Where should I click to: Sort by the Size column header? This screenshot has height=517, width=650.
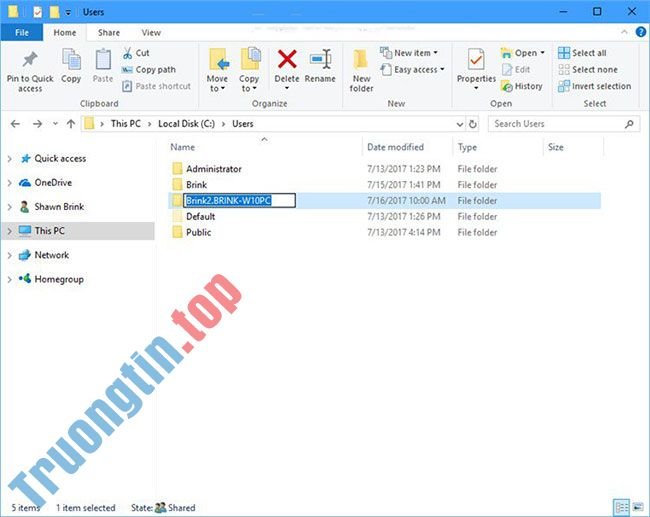[x=555, y=147]
